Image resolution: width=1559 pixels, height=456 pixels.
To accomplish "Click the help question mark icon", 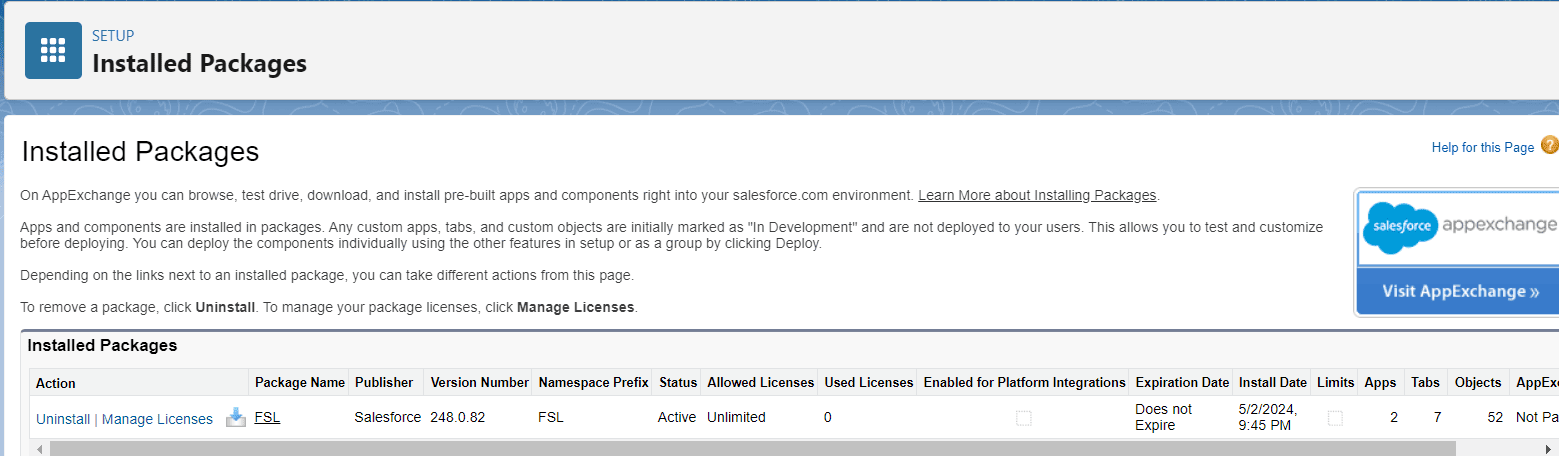I will coord(1549,146).
